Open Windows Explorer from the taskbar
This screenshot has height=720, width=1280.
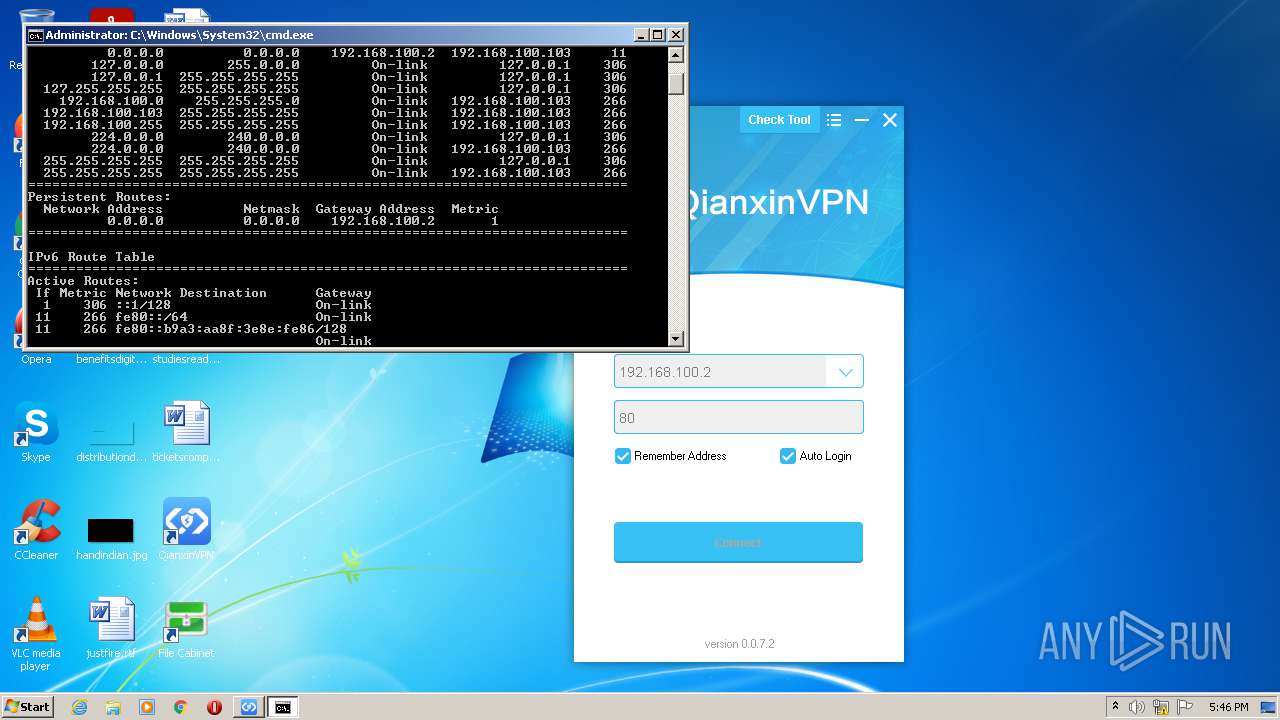(x=113, y=707)
